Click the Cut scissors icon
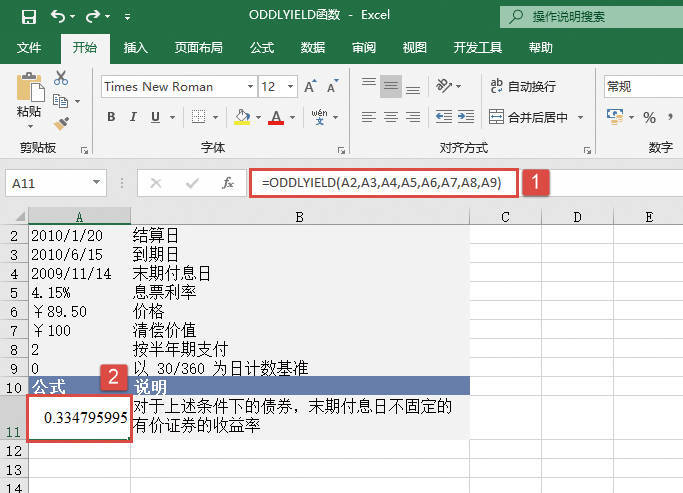This screenshot has width=683, height=493. click(x=61, y=78)
